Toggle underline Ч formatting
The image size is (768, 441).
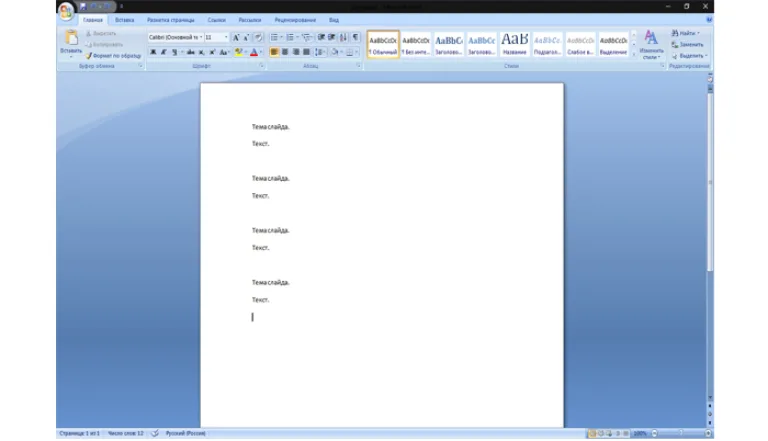174,52
